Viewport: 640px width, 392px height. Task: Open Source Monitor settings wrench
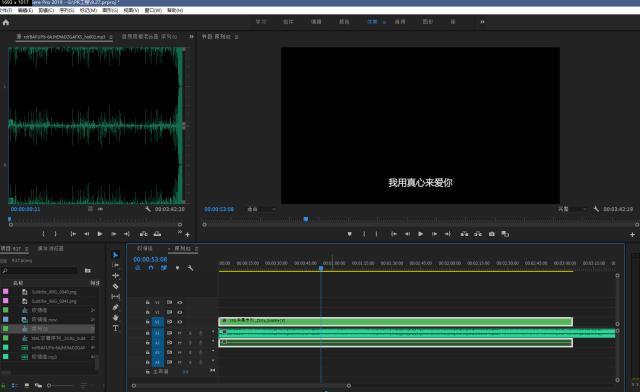point(148,209)
